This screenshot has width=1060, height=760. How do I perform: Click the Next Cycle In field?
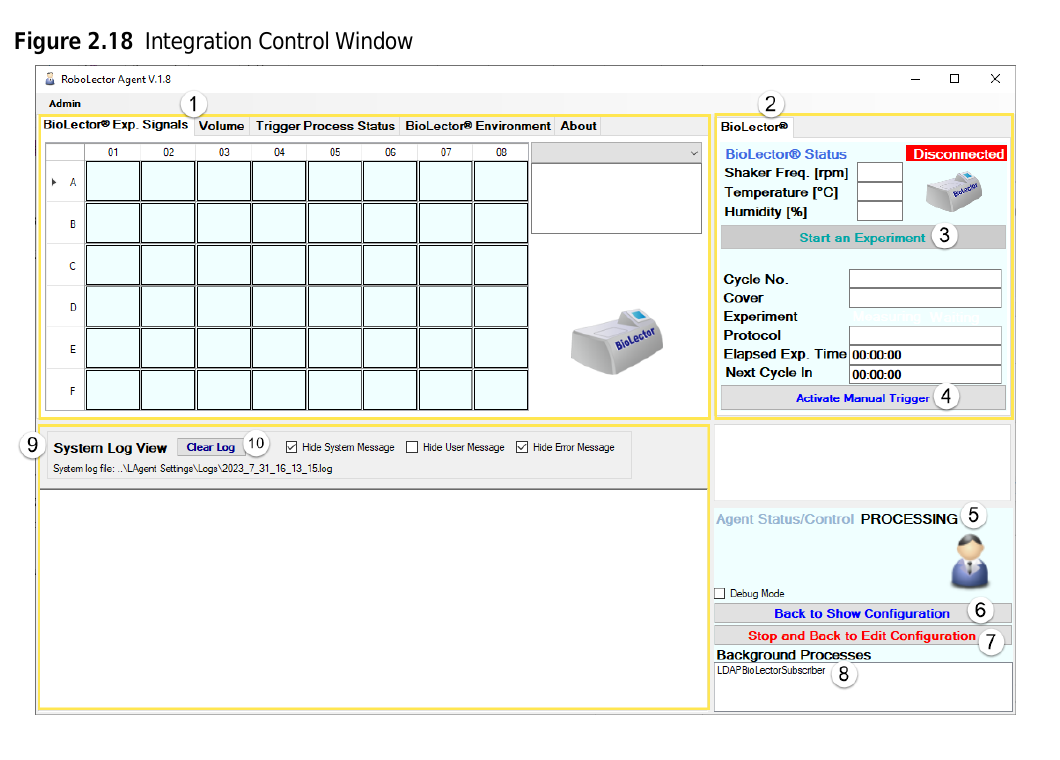coord(925,374)
